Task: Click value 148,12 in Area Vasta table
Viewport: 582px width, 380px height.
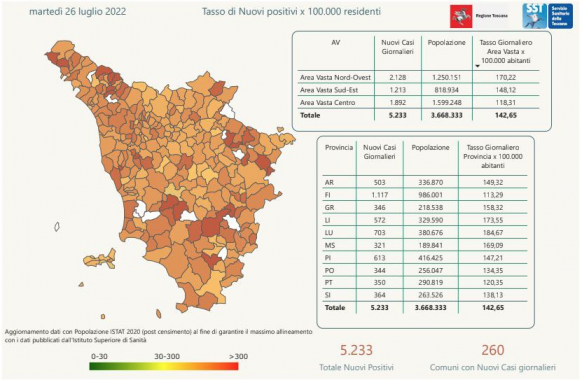Action: tap(506, 90)
